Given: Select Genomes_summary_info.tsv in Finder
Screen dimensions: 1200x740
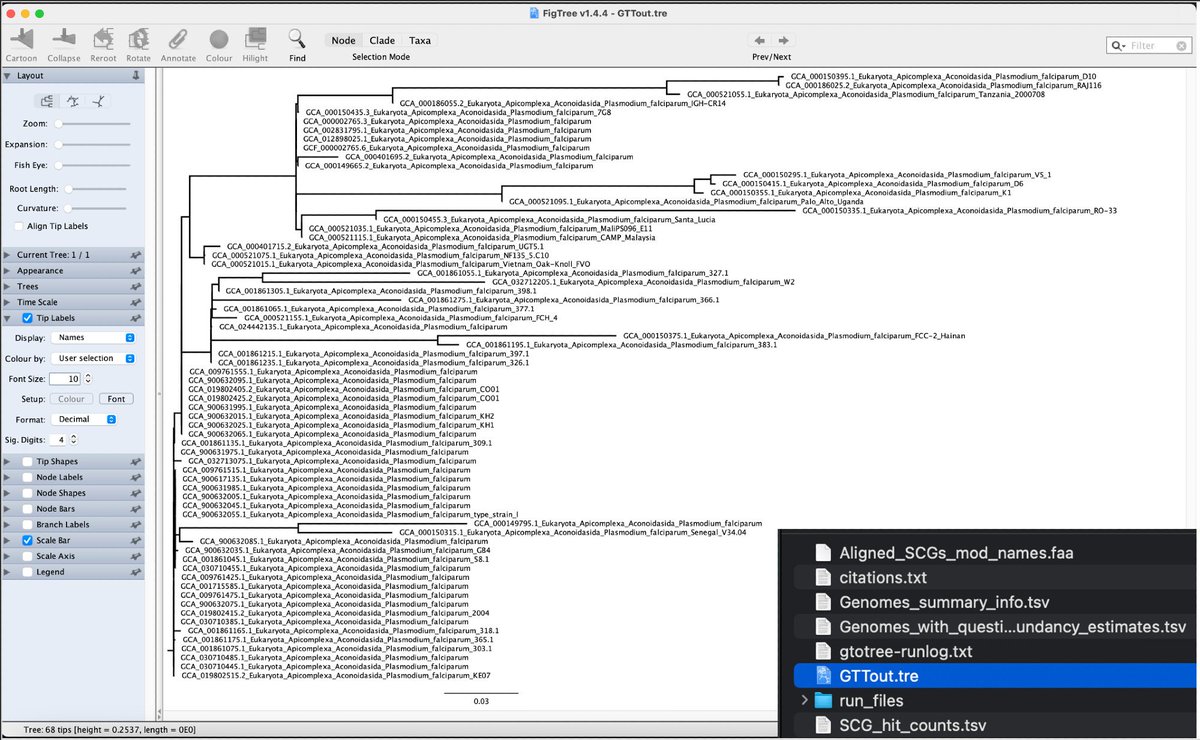Looking at the screenshot, I should tap(944, 602).
